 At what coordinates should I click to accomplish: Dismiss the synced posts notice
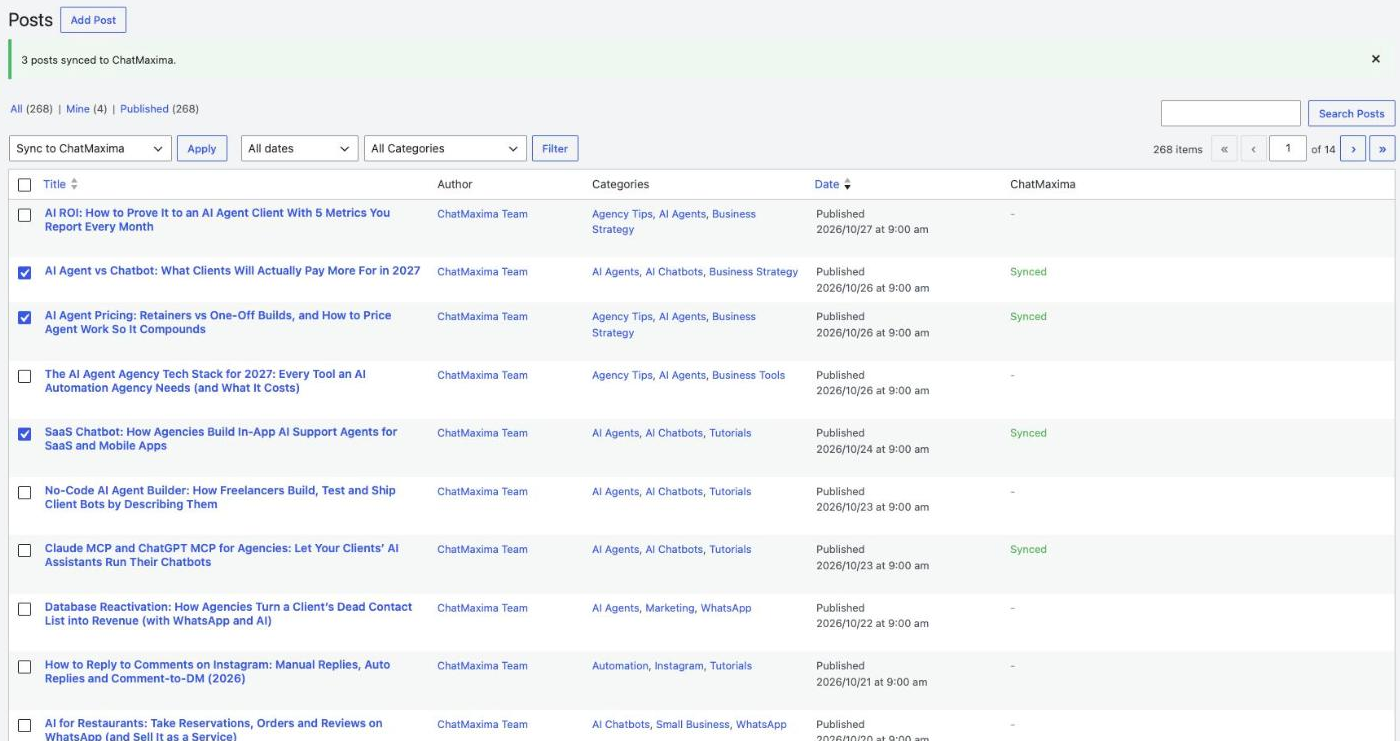coord(1376,59)
